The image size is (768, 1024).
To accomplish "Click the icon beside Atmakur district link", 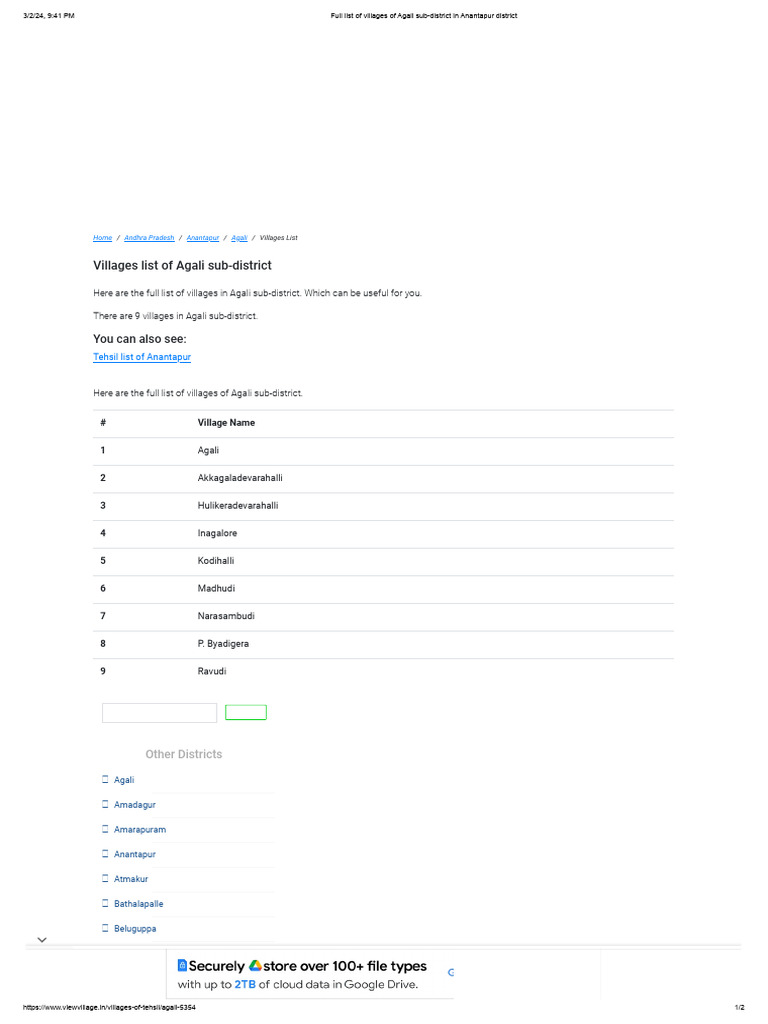I will pos(105,878).
